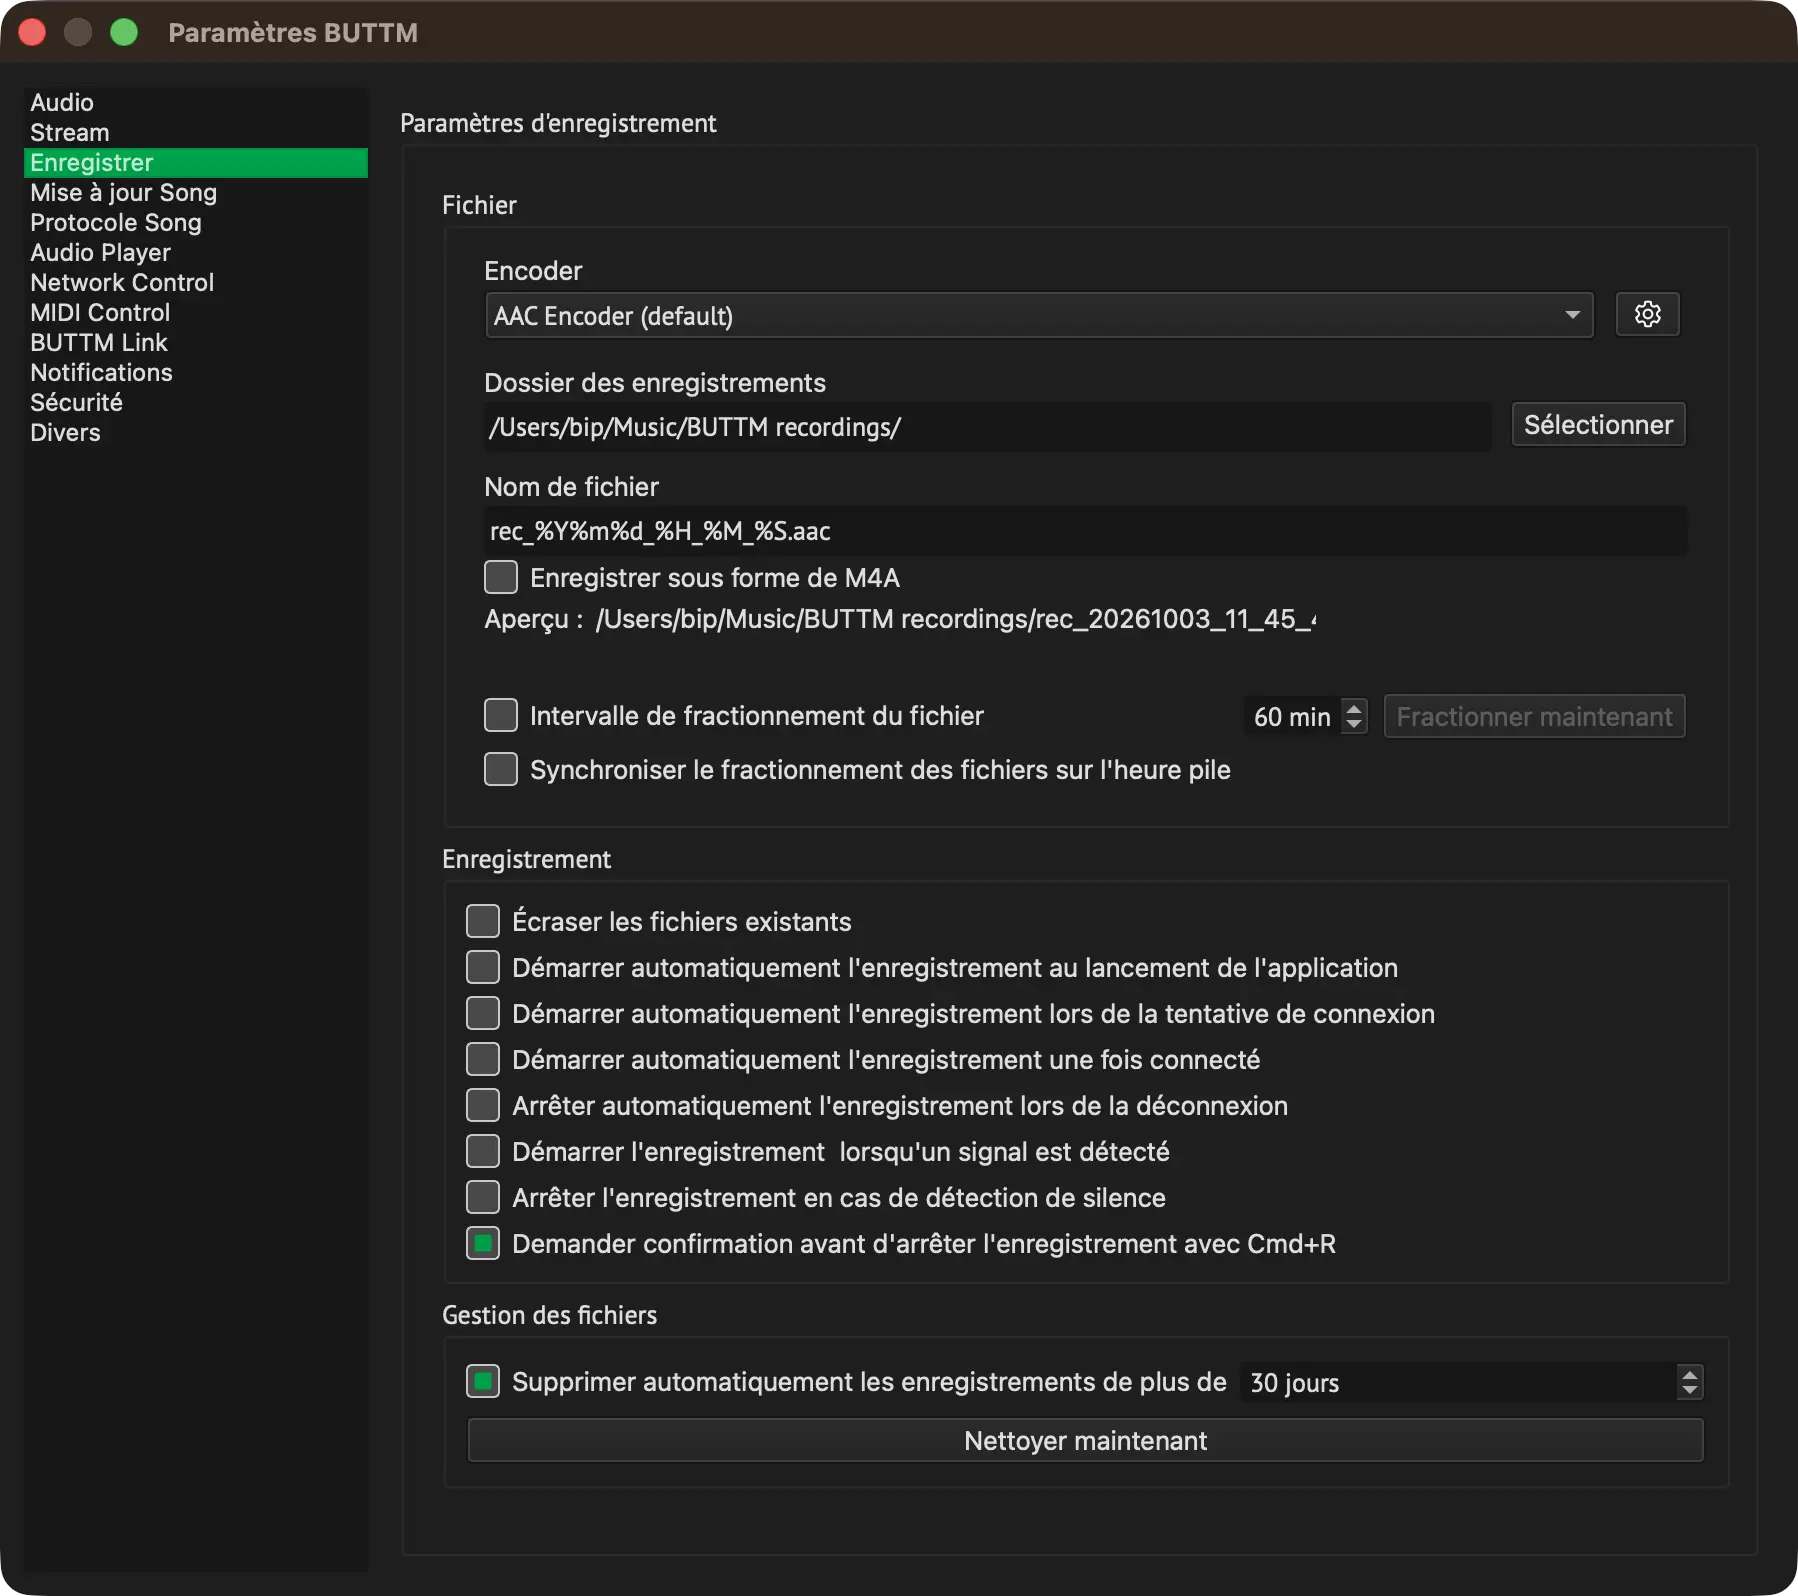Go to Protocole Song settings
1798x1596 pixels.
click(x=196, y=223)
